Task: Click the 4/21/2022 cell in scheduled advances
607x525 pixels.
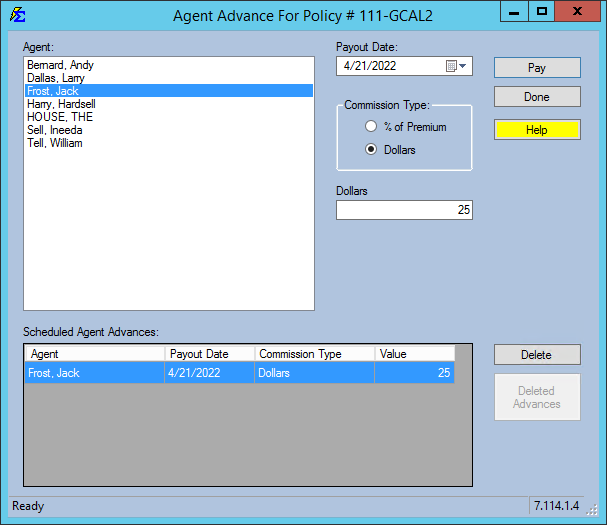Action: pos(209,373)
